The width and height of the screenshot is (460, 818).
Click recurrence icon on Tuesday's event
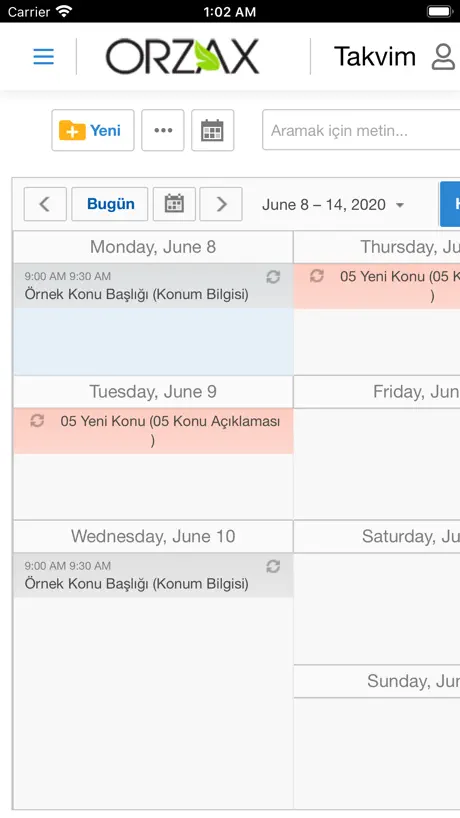click(x=37, y=420)
